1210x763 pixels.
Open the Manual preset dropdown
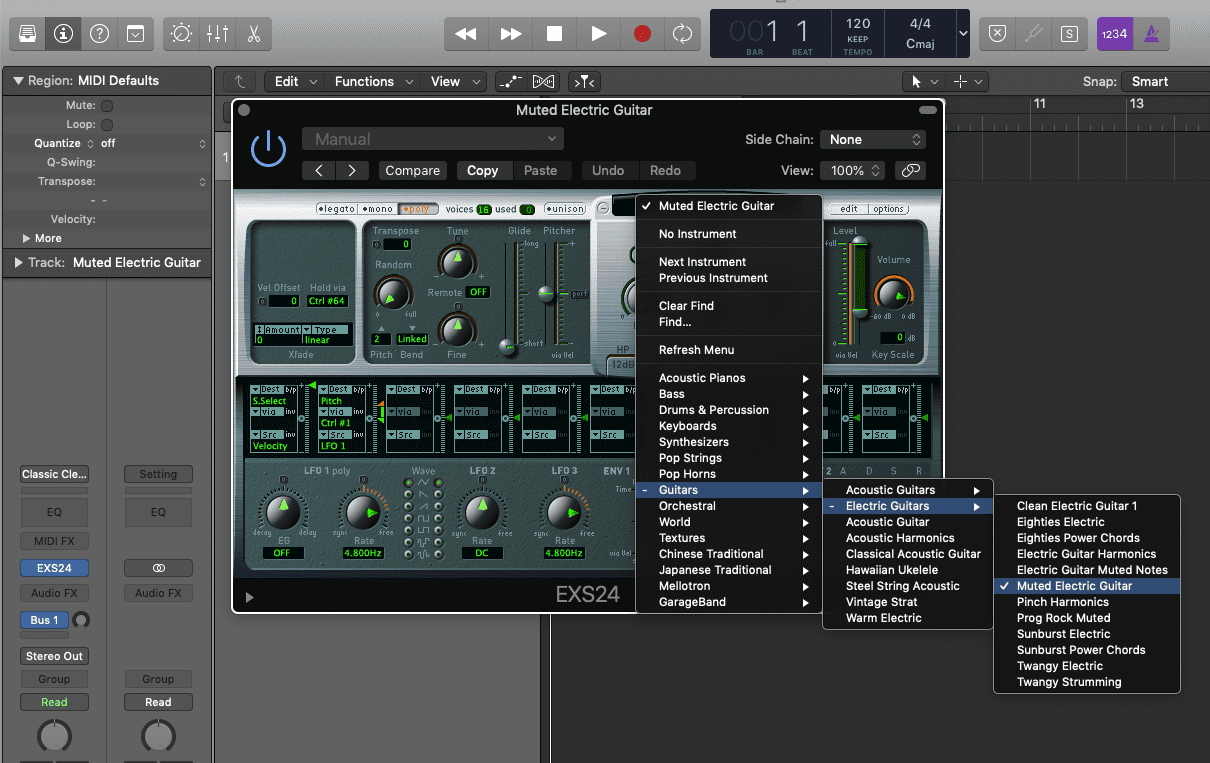click(x=433, y=139)
